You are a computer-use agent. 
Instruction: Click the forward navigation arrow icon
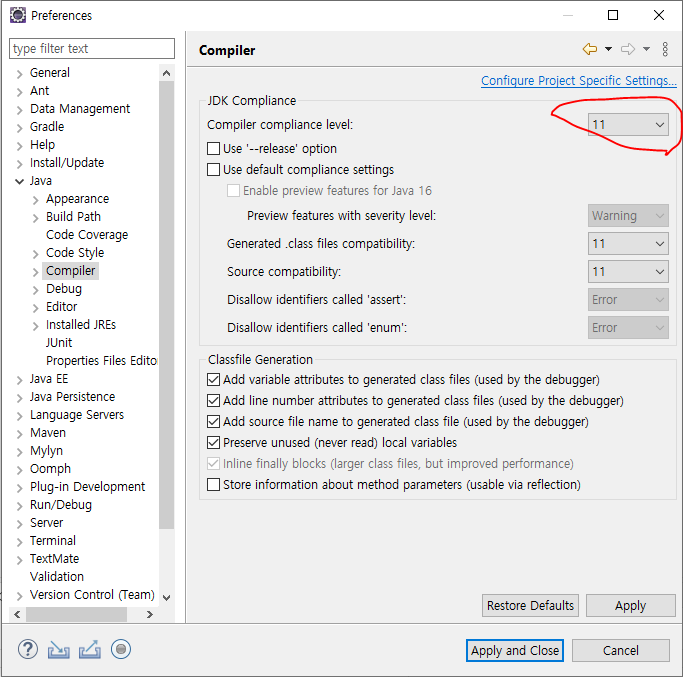(x=628, y=49)
